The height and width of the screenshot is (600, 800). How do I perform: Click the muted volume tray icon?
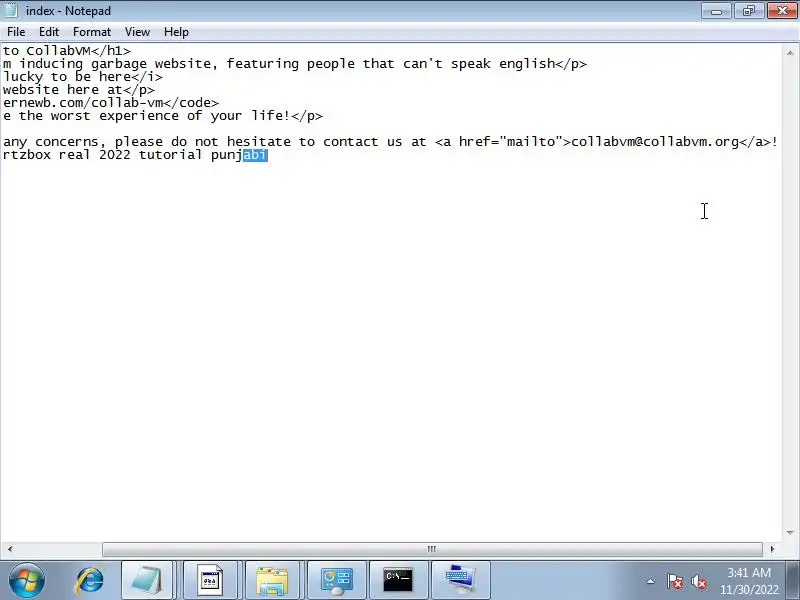698,581
